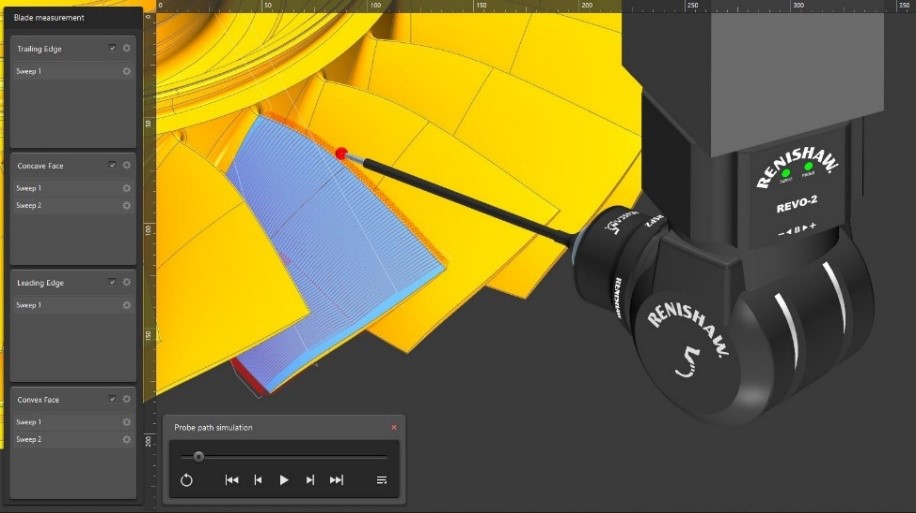
Task: Select Sweep 1 under Trailing Edge
Action: (x=60, y=71)
